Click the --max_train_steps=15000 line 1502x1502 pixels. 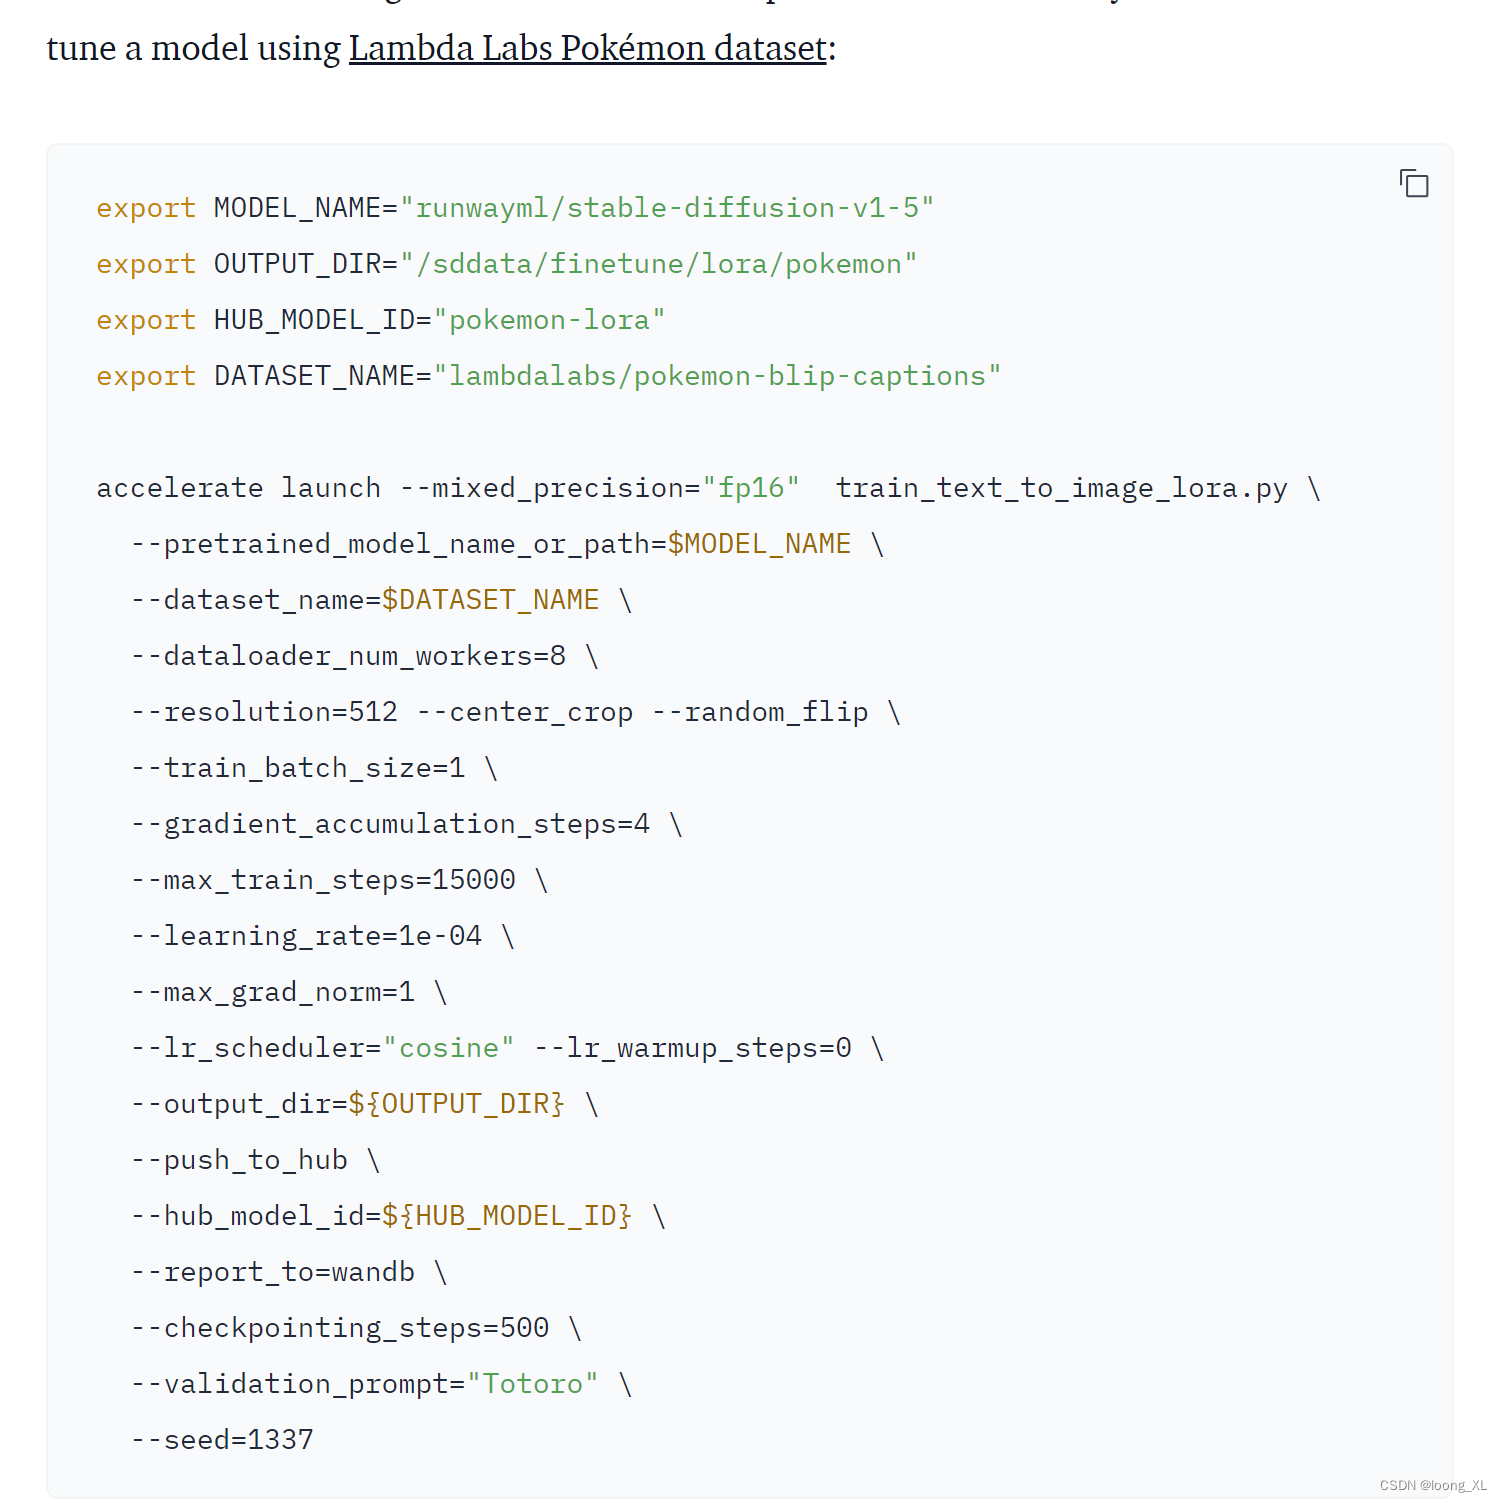click(x=323, y=880)
